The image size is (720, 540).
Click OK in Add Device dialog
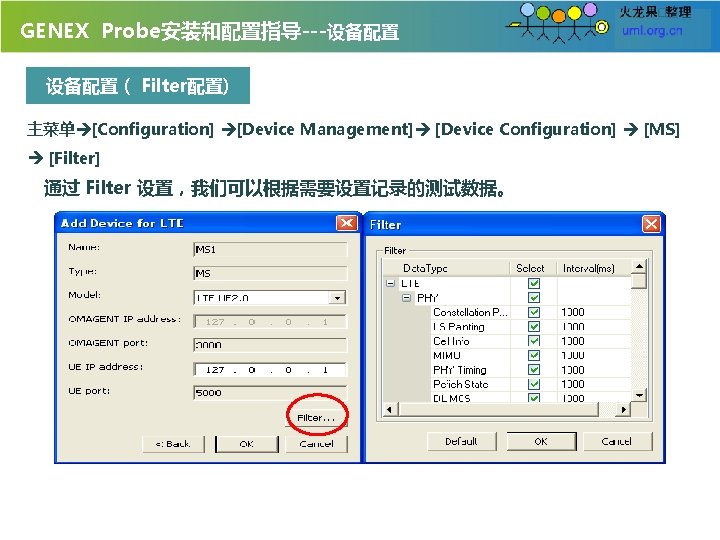click(247, 444)
